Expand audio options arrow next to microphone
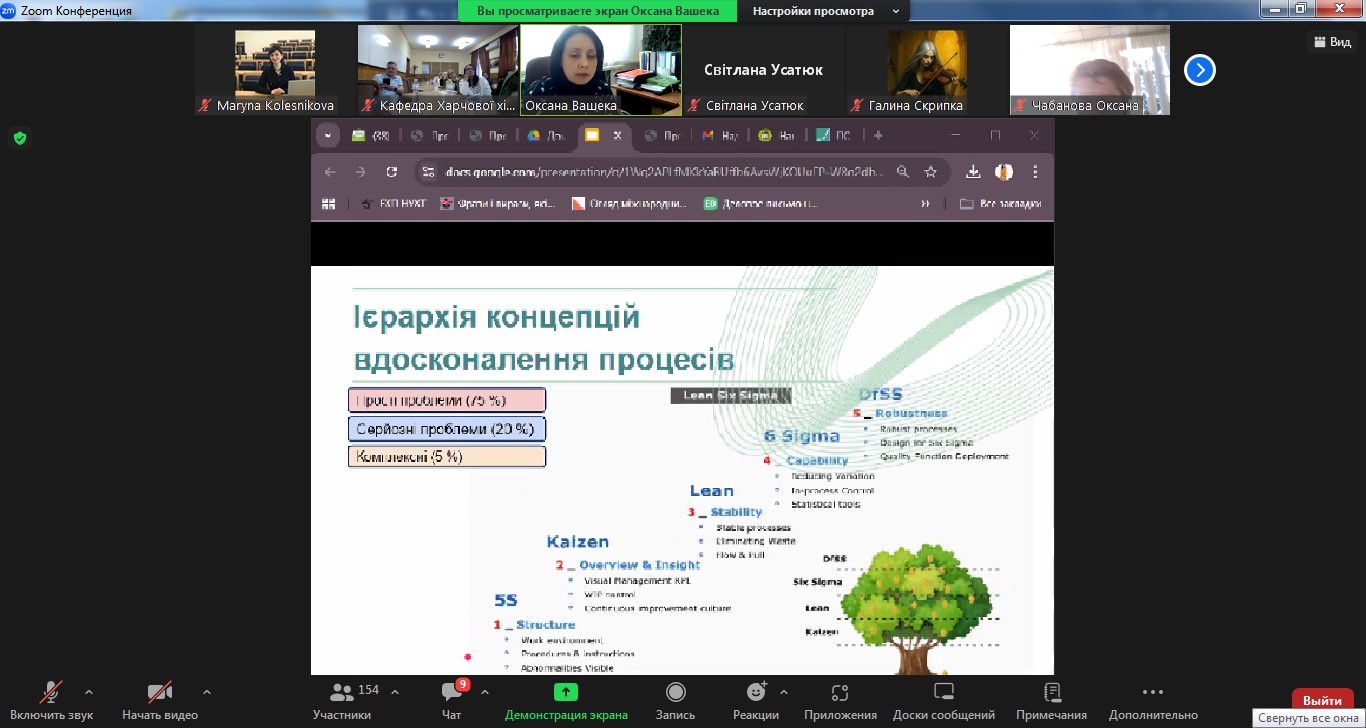The height and width of the screenshot is (728, 1366). [x=89, y=692]
